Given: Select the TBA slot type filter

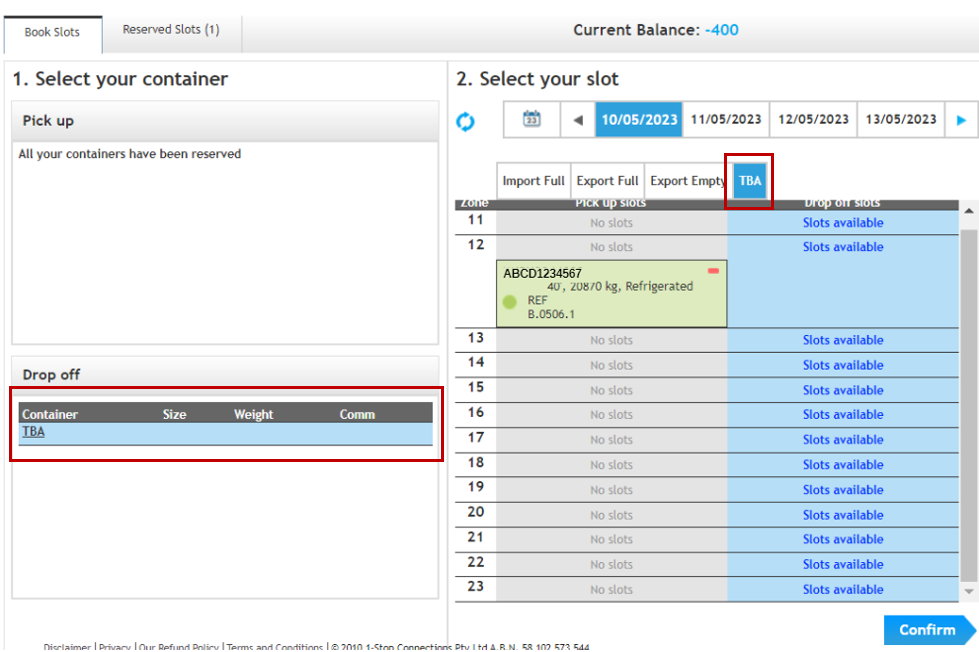Looking at the screenshot, I should [750, 181].
